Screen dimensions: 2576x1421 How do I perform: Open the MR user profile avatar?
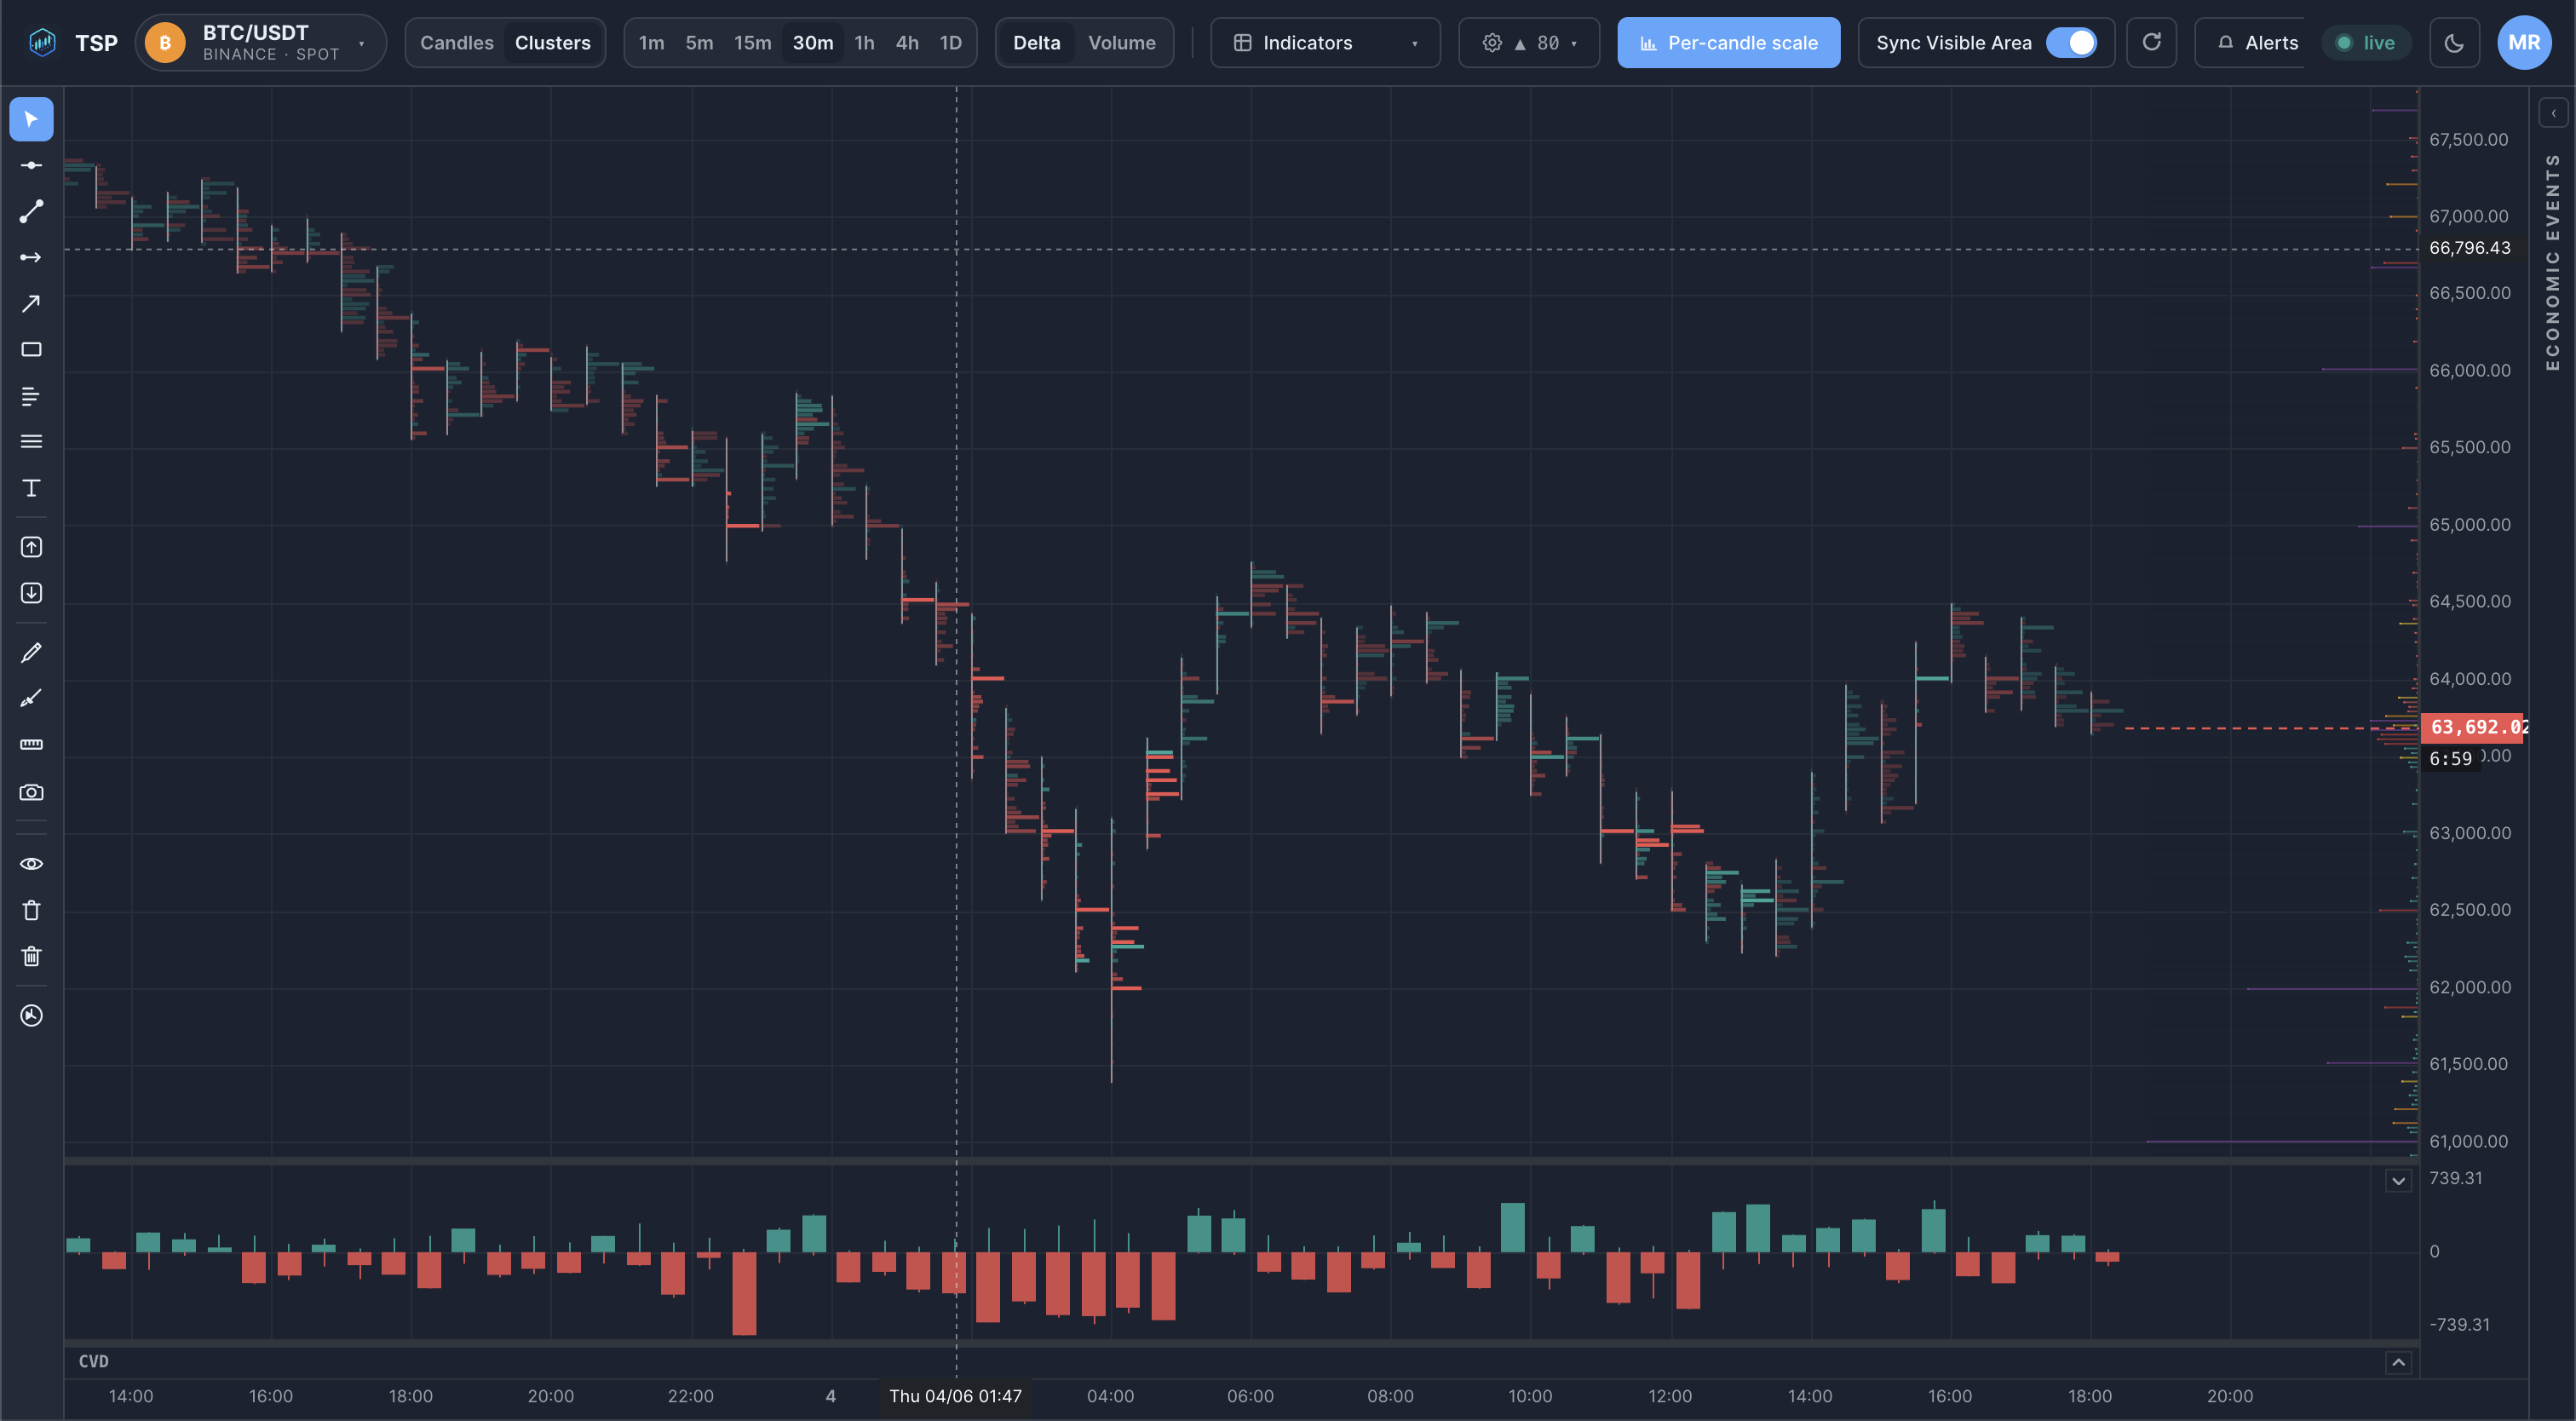pyautogui.click(x=2524, y=42)
